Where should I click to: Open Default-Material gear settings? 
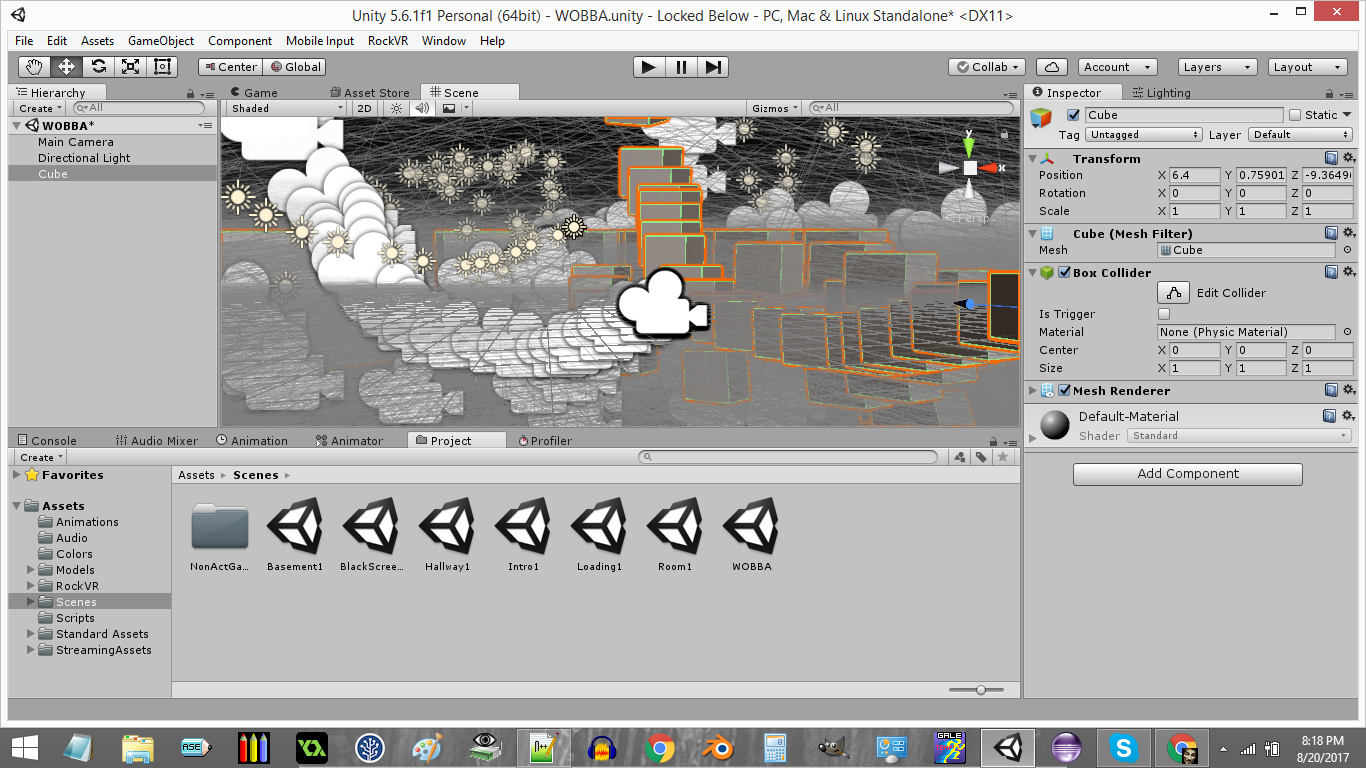(1348, 416)
